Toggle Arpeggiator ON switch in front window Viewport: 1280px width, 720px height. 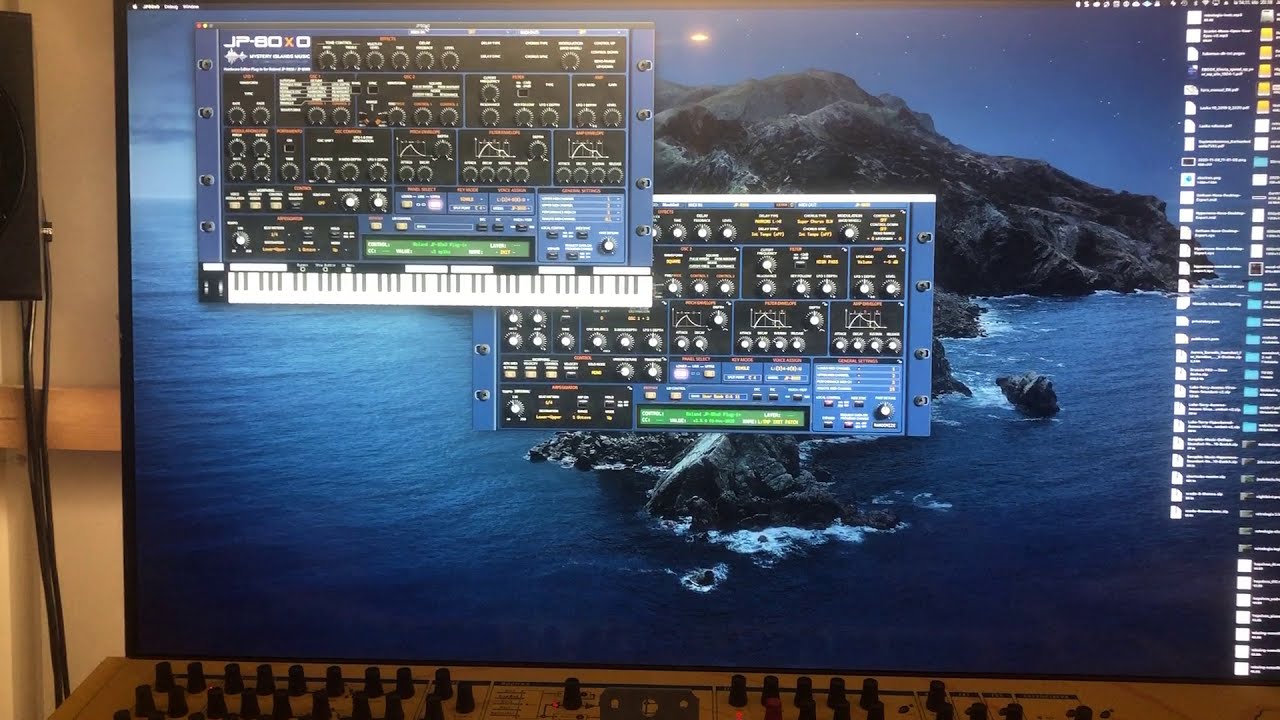(308, 235)
